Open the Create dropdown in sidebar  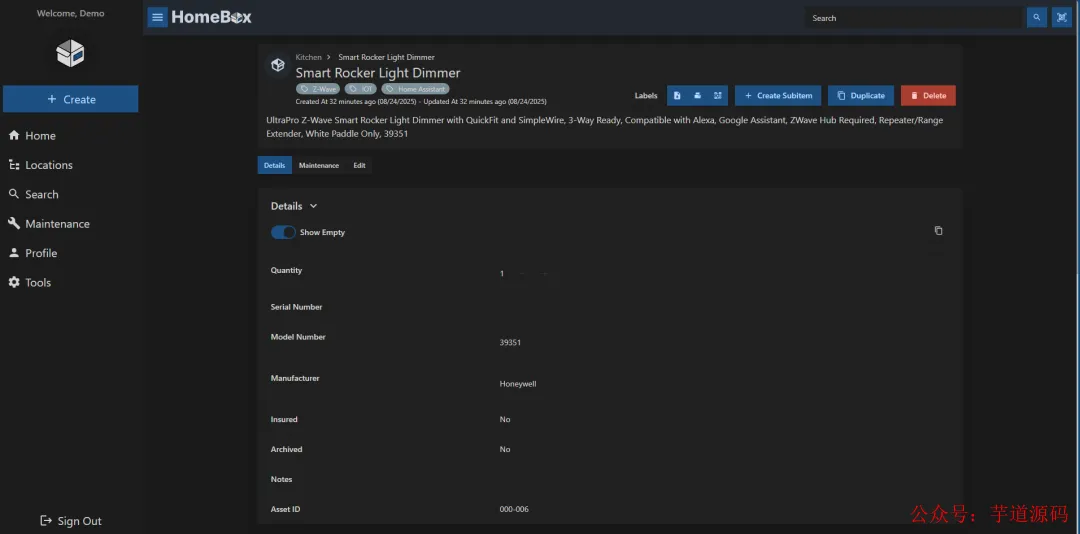click(70, 99)
